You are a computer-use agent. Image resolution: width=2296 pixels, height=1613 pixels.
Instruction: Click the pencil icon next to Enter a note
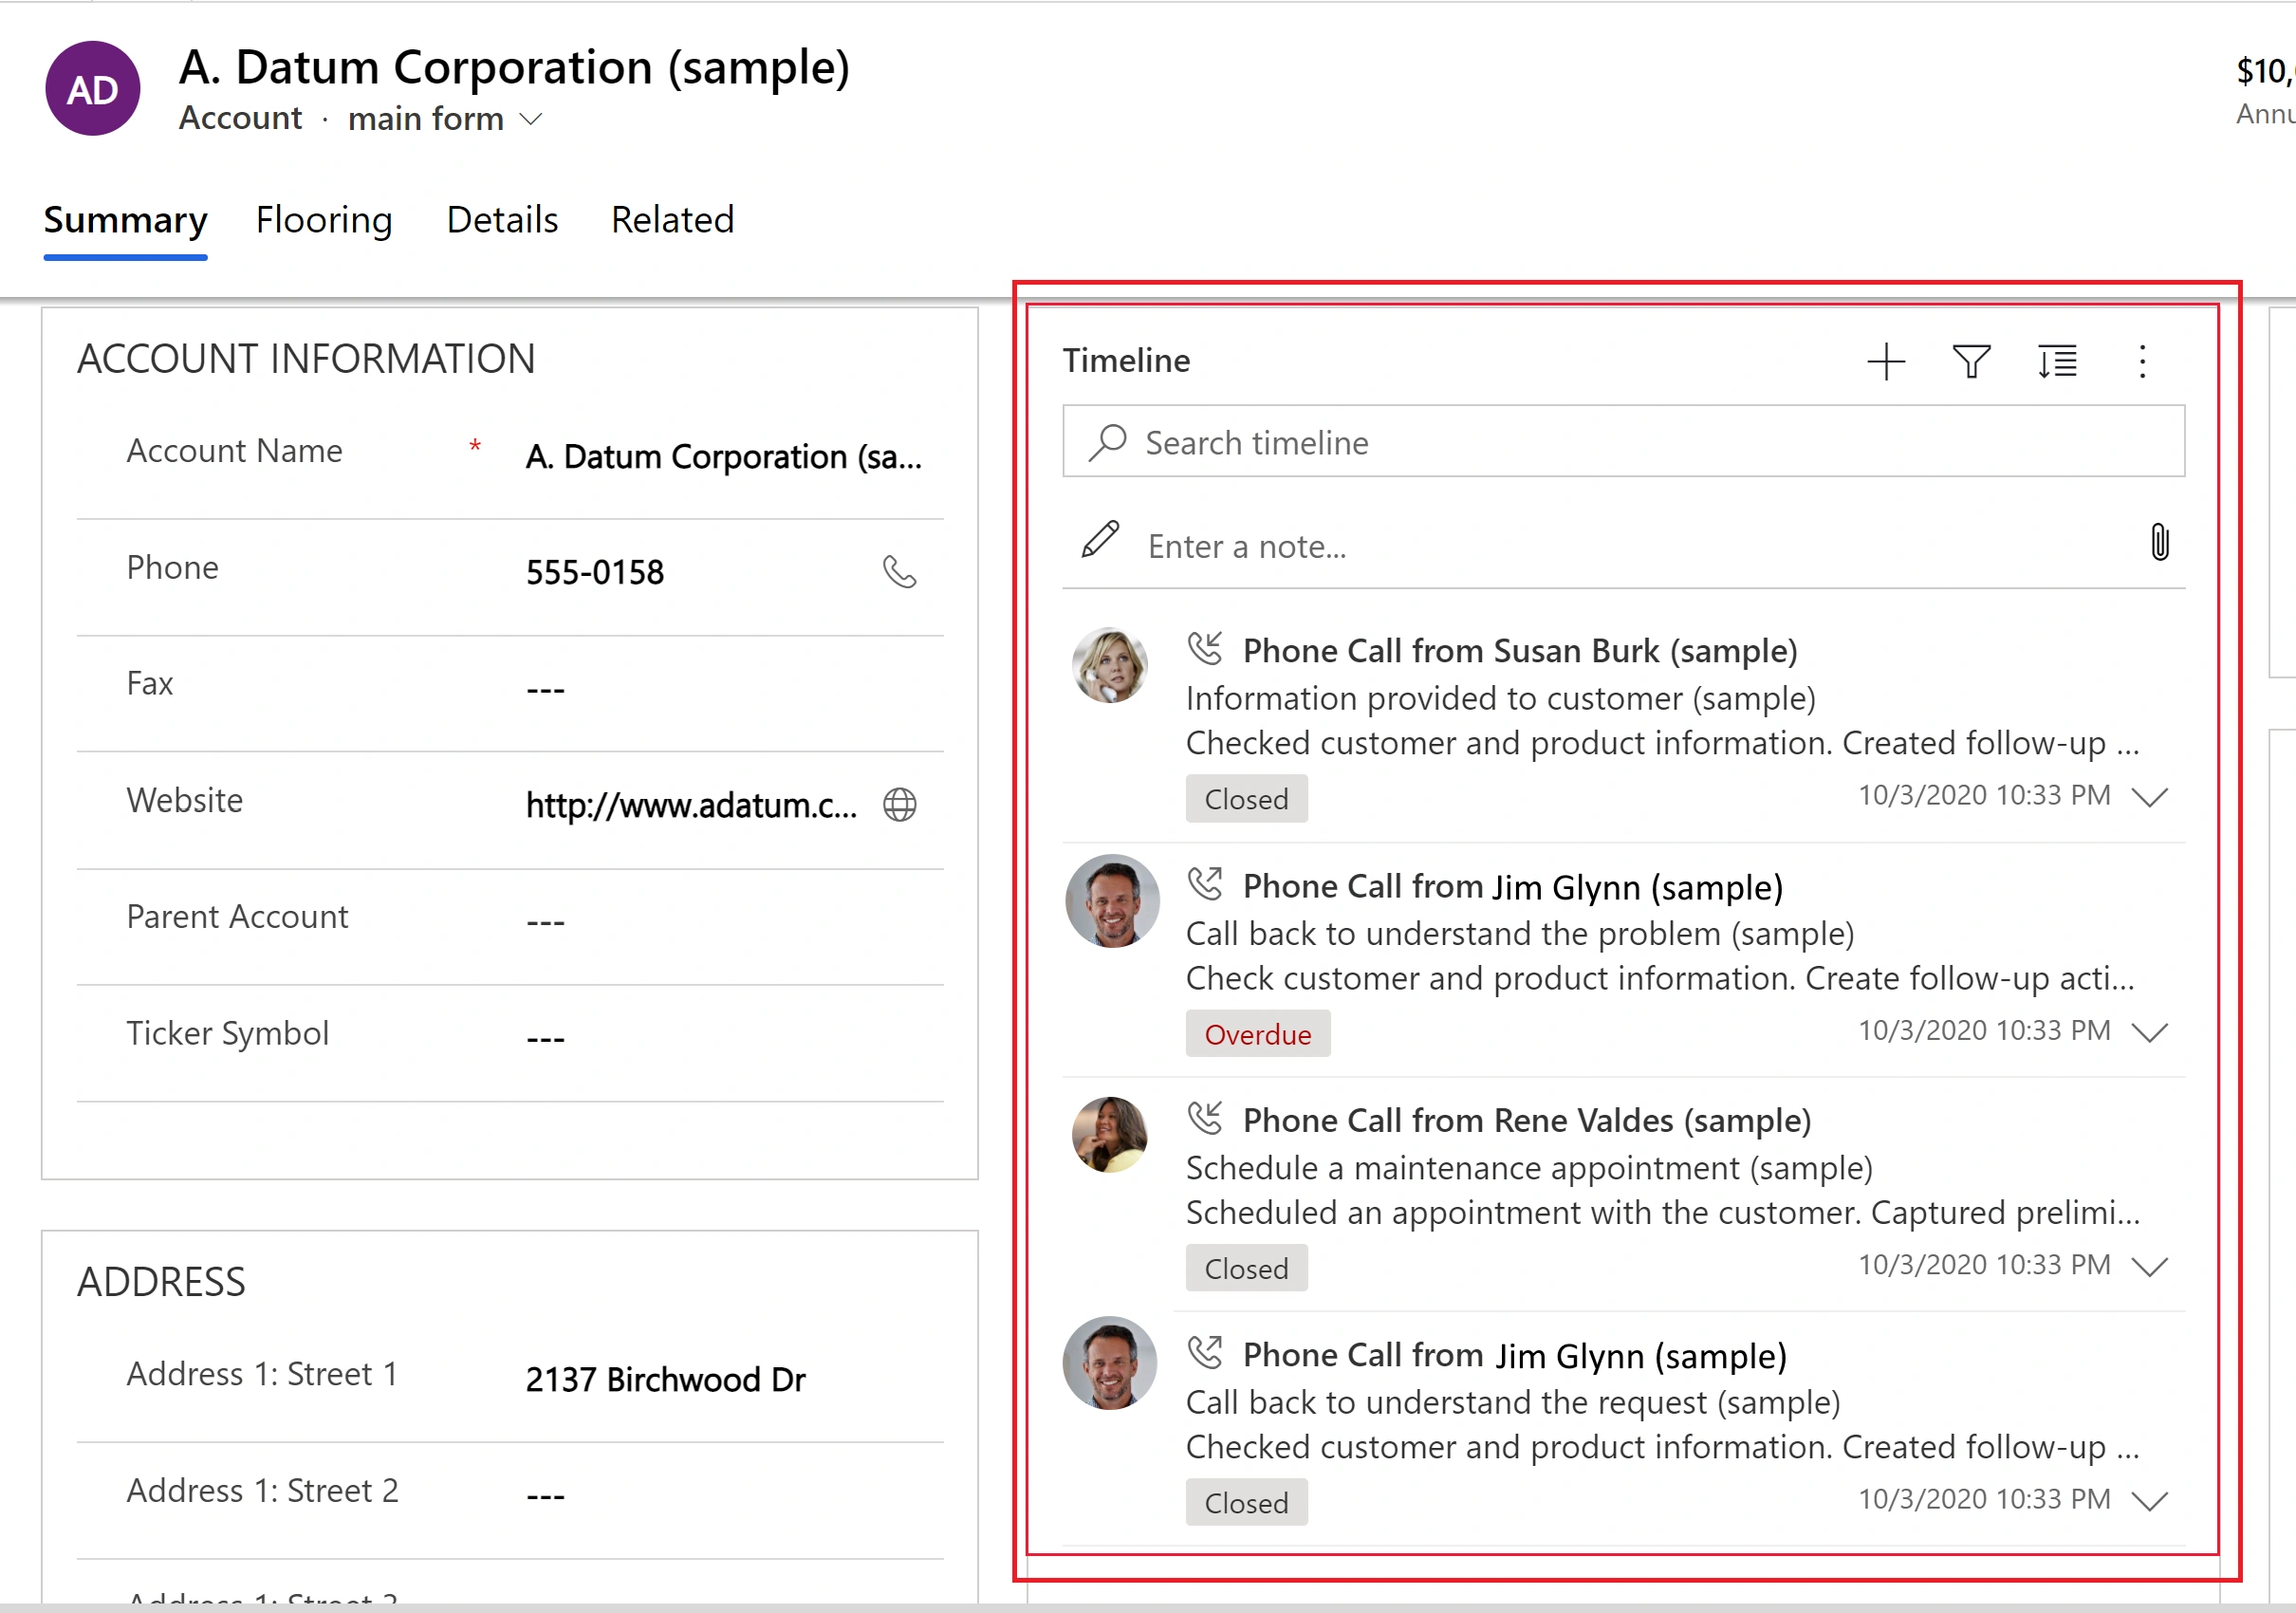[1100, 539]
